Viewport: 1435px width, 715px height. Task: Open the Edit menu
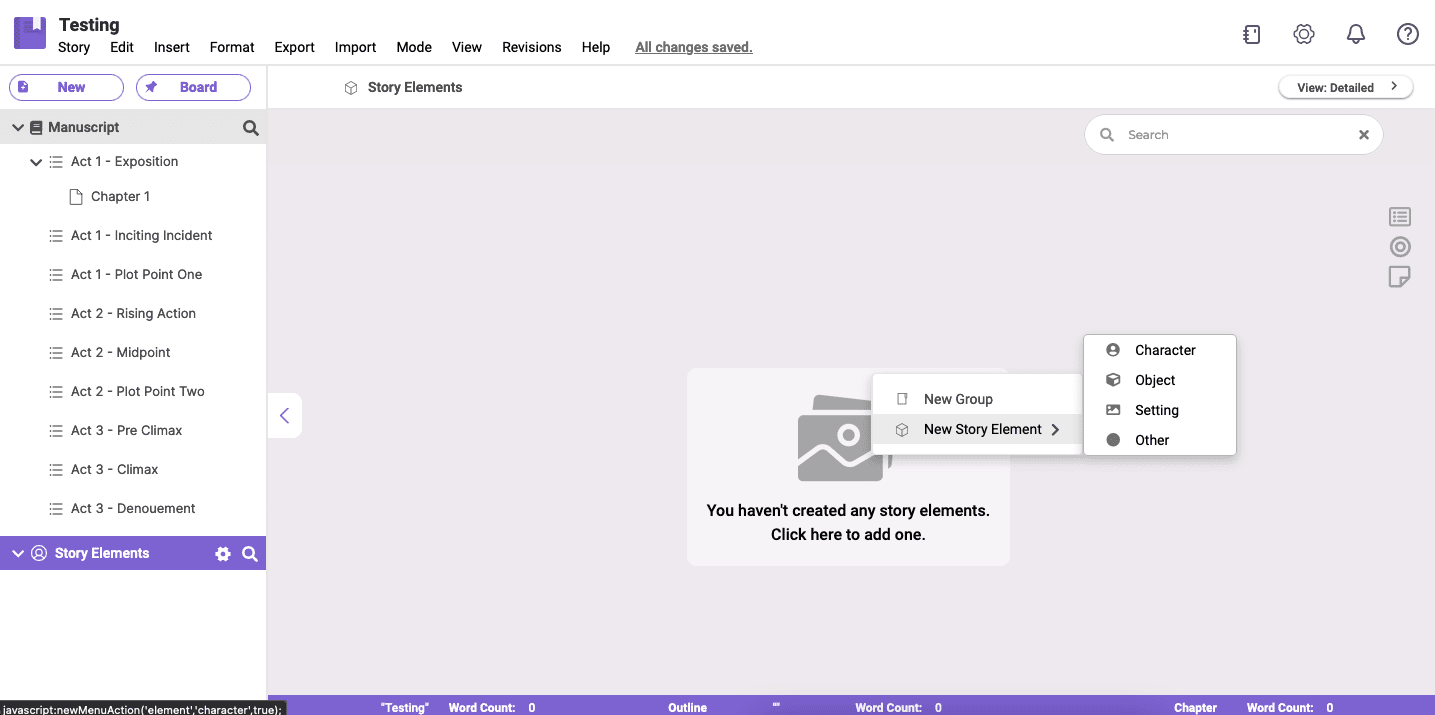[122, 47]
